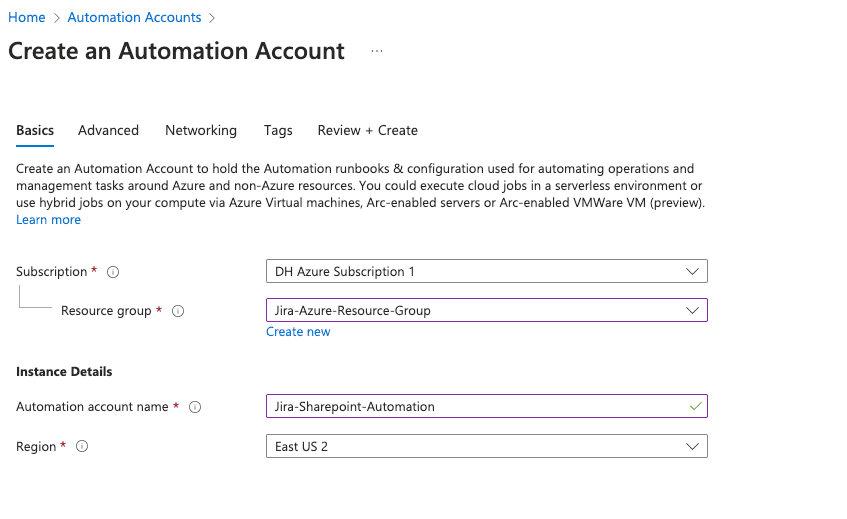The image size is (847, 519).
Task: Switch to the Basics tab
Action: pos(35,130)
